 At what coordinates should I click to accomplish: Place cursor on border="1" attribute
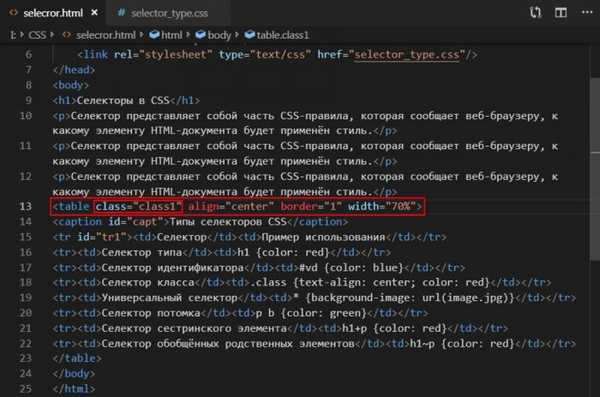pos(311,207)
